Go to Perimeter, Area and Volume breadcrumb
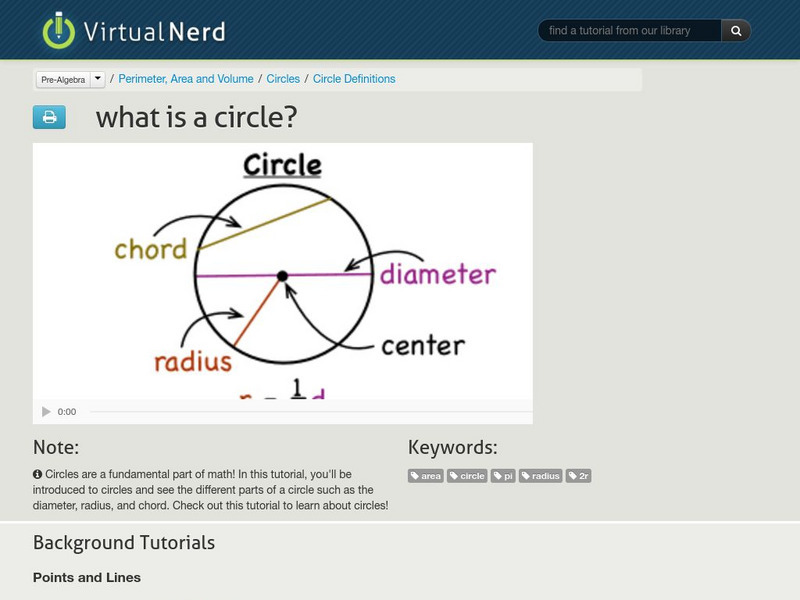This screenshot has width=800, height=600. tap(187, 79)
